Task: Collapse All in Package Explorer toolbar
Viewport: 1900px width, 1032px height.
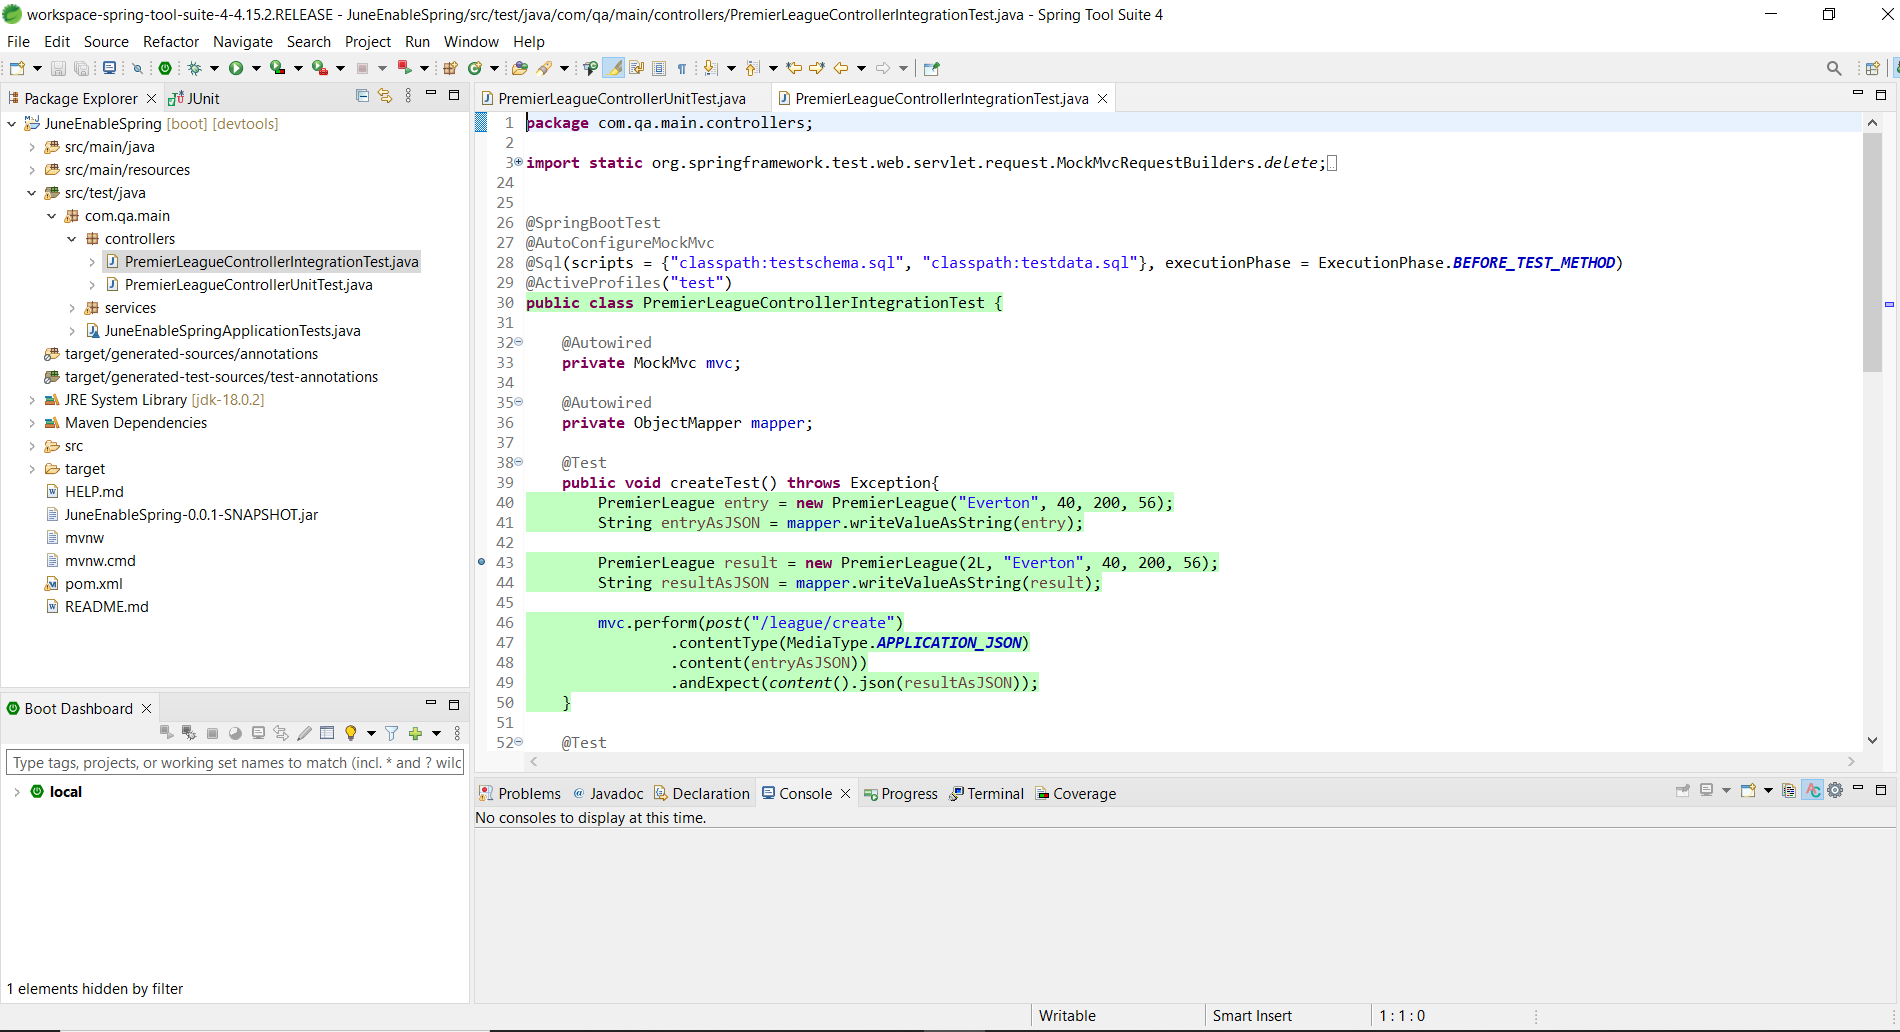Action: tap(361, 95)
